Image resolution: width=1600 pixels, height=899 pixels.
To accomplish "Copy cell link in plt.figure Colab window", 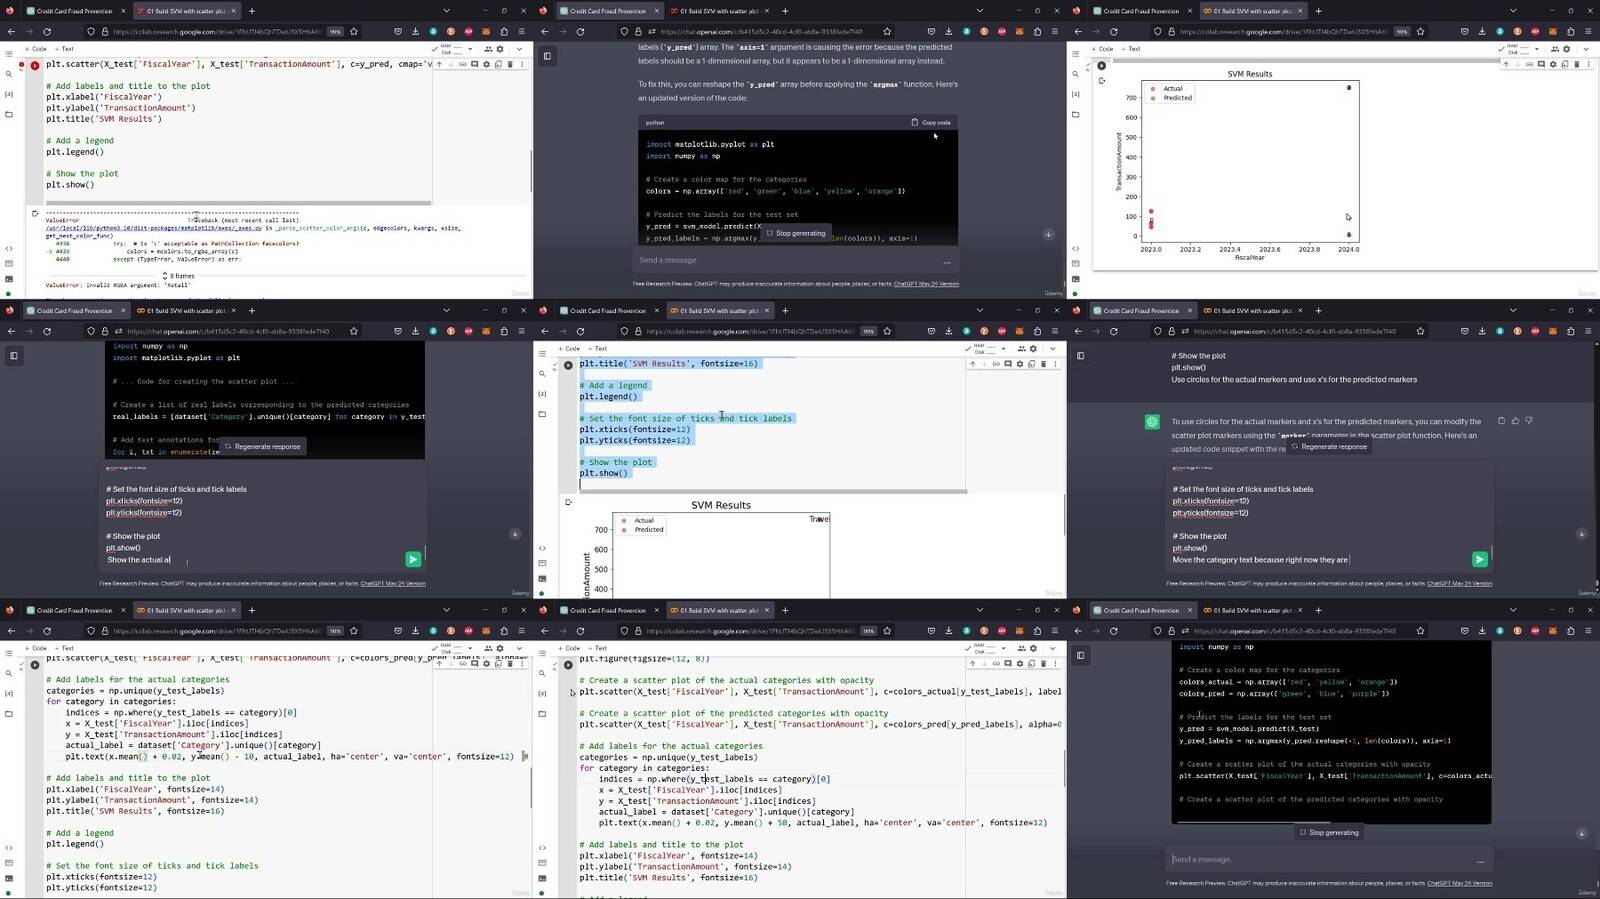I will coord(996,664).
